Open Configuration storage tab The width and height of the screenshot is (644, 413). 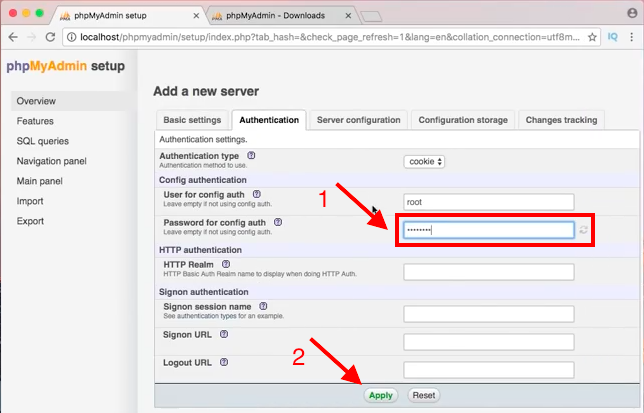tap(463, 120)
